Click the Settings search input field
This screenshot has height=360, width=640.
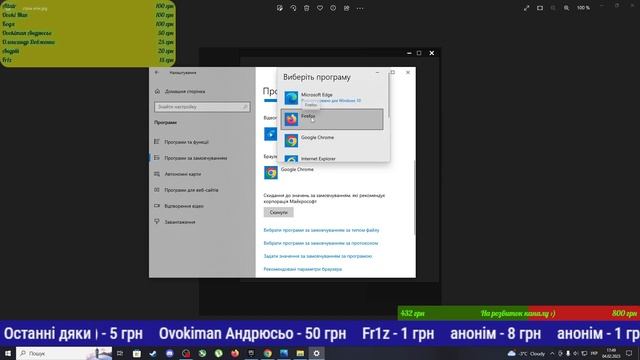(x=202, y=107)
